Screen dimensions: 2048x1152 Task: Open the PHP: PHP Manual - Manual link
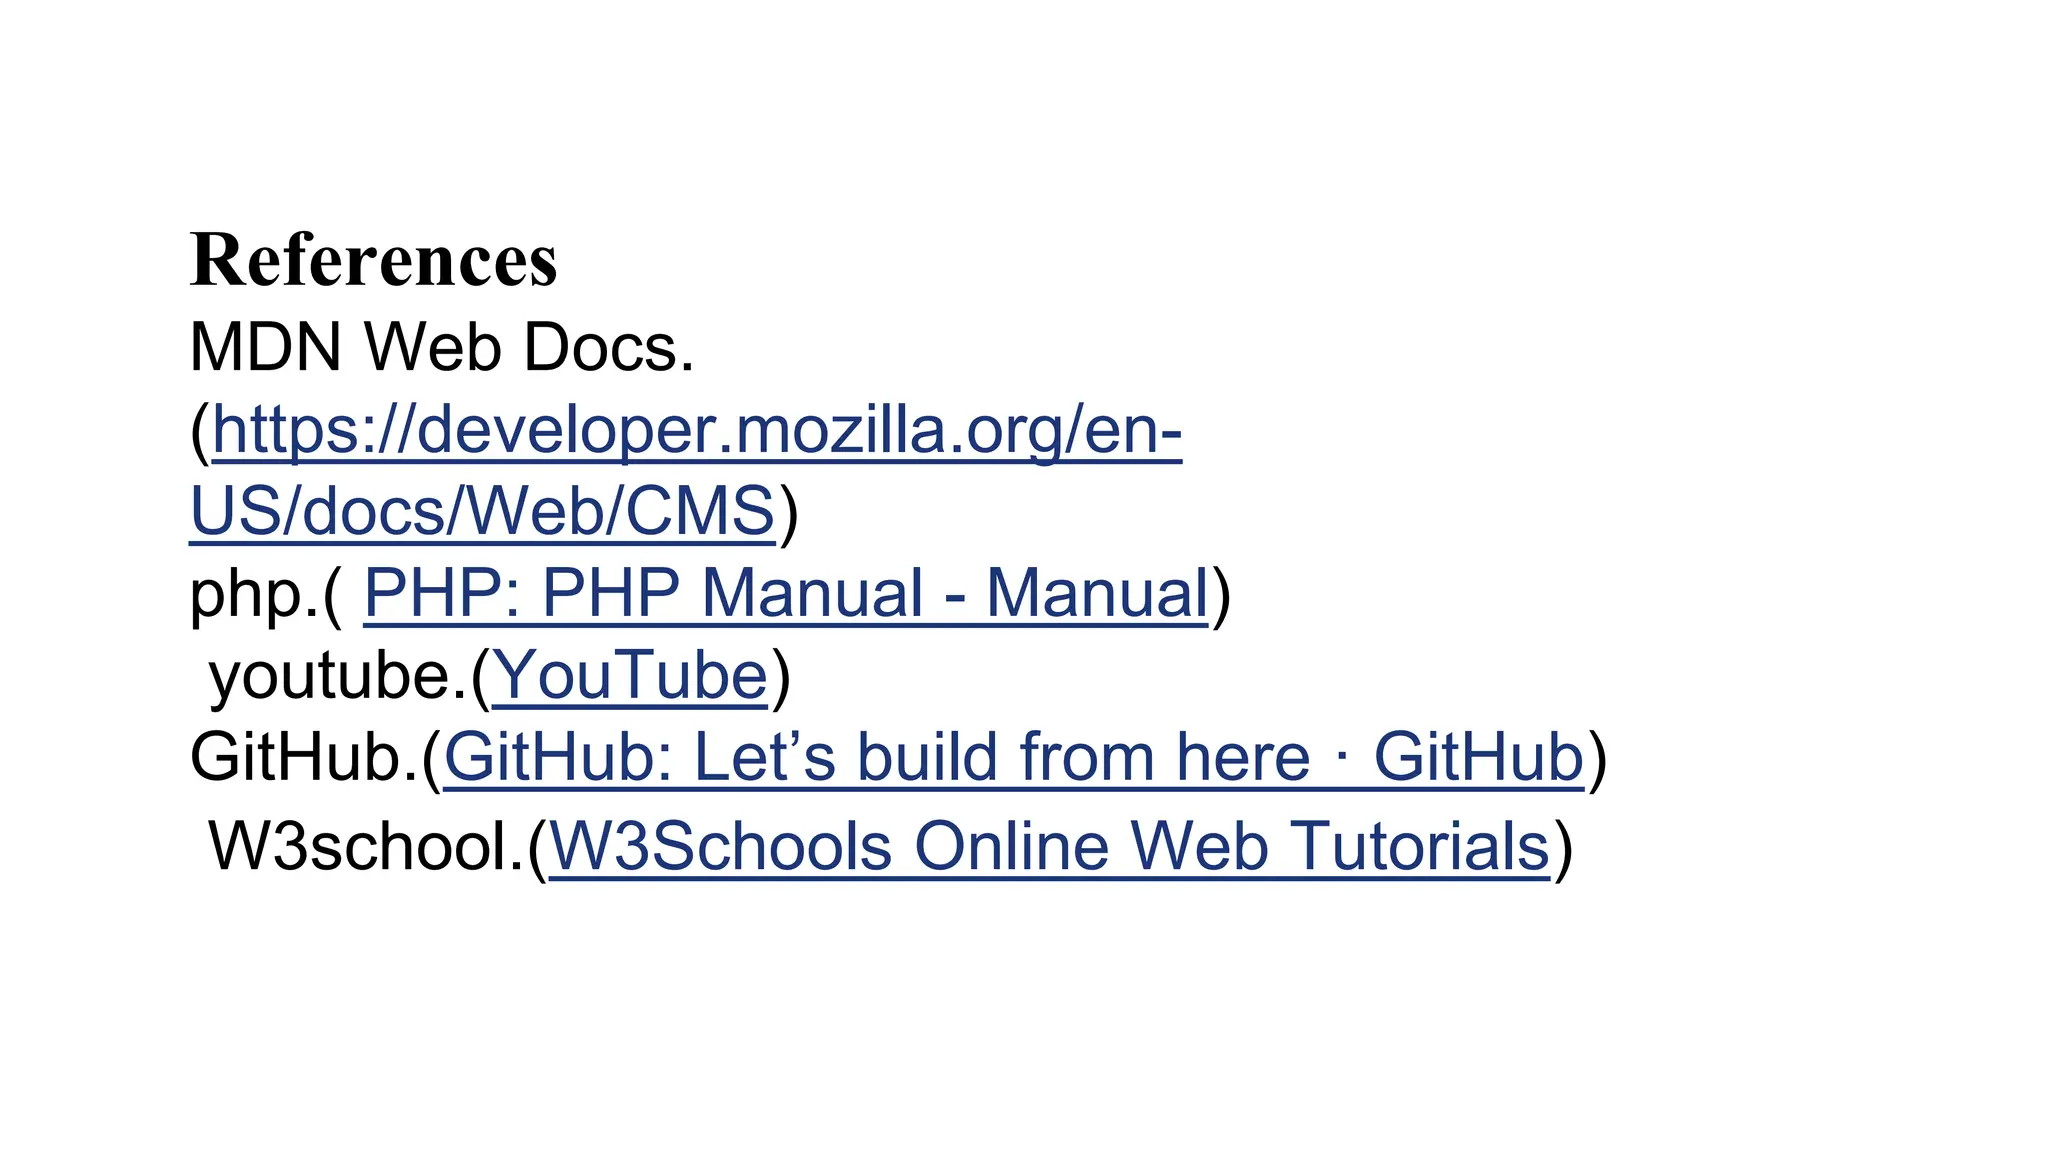[x=786, y=594]
